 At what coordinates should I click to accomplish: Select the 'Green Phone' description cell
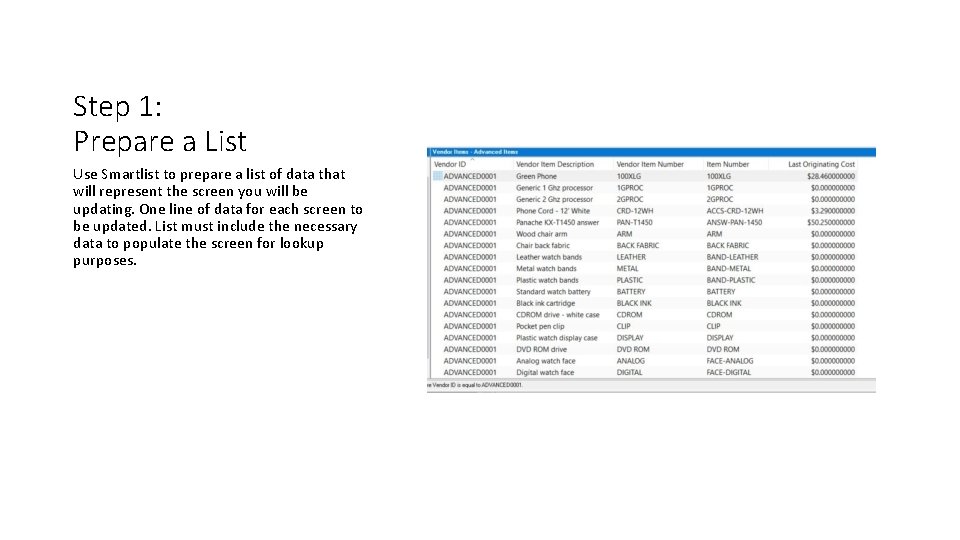(536, 176)
